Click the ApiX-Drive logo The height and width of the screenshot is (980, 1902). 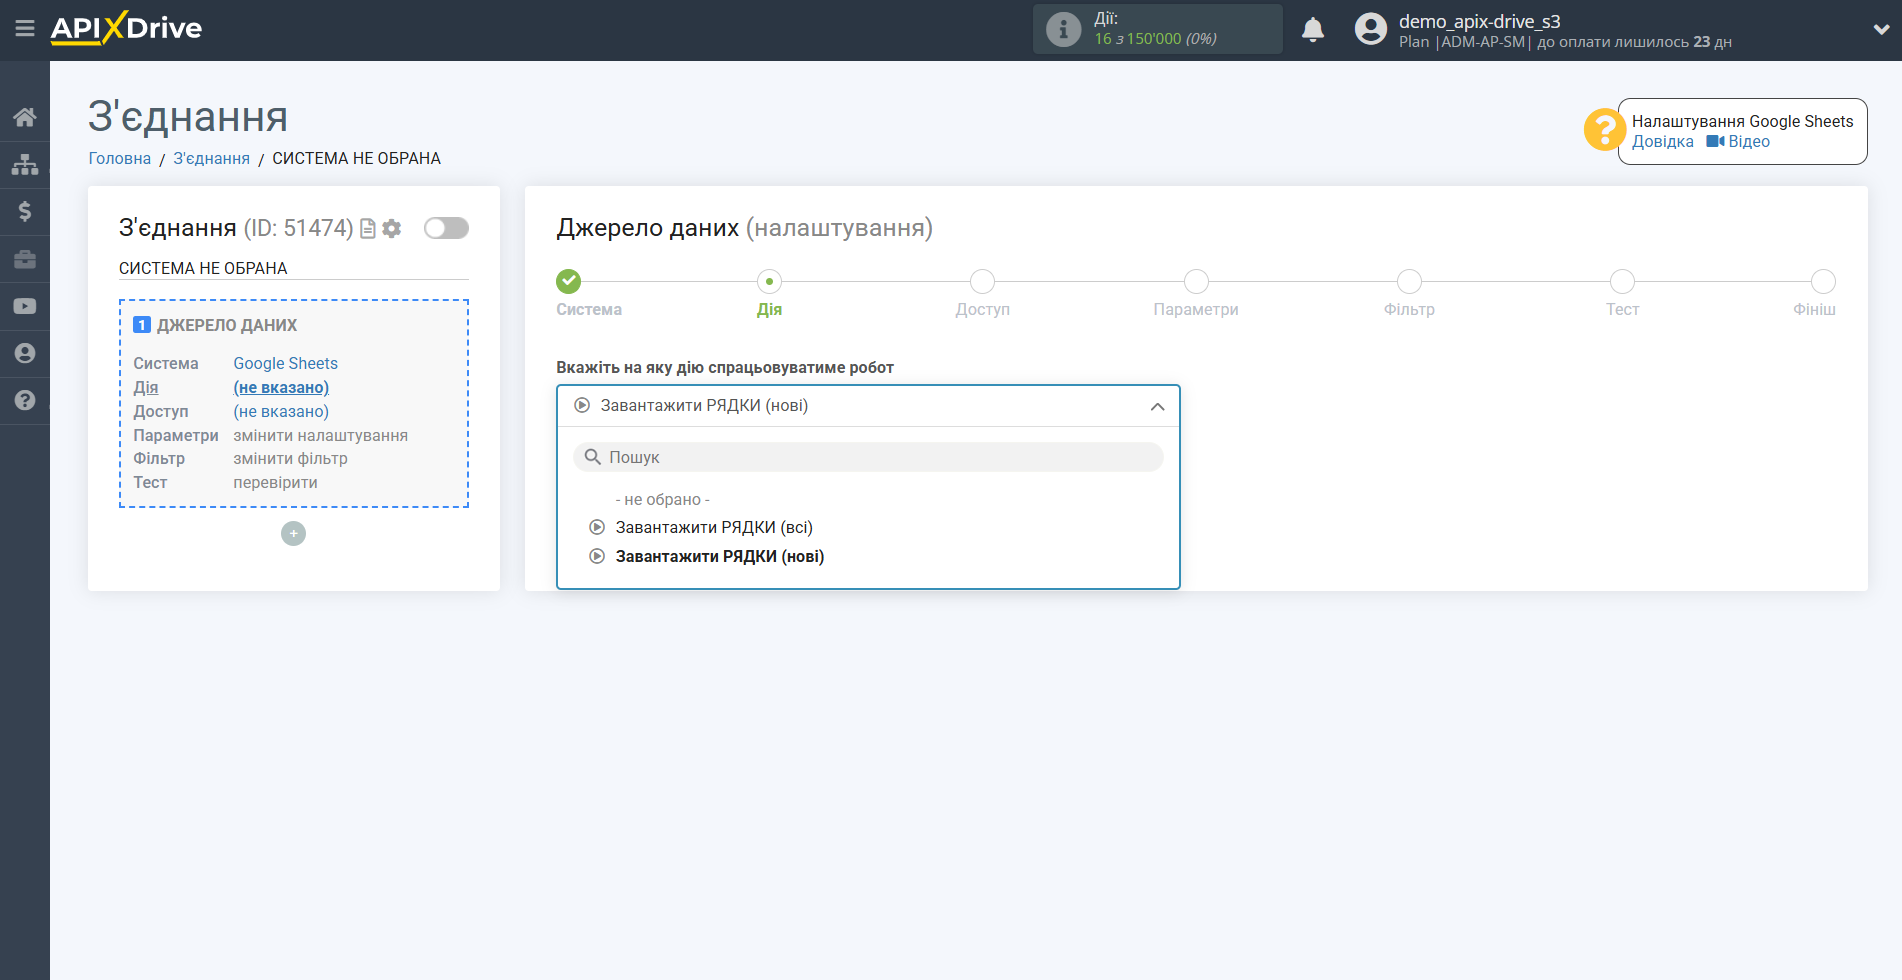click(x=126, y=28)
